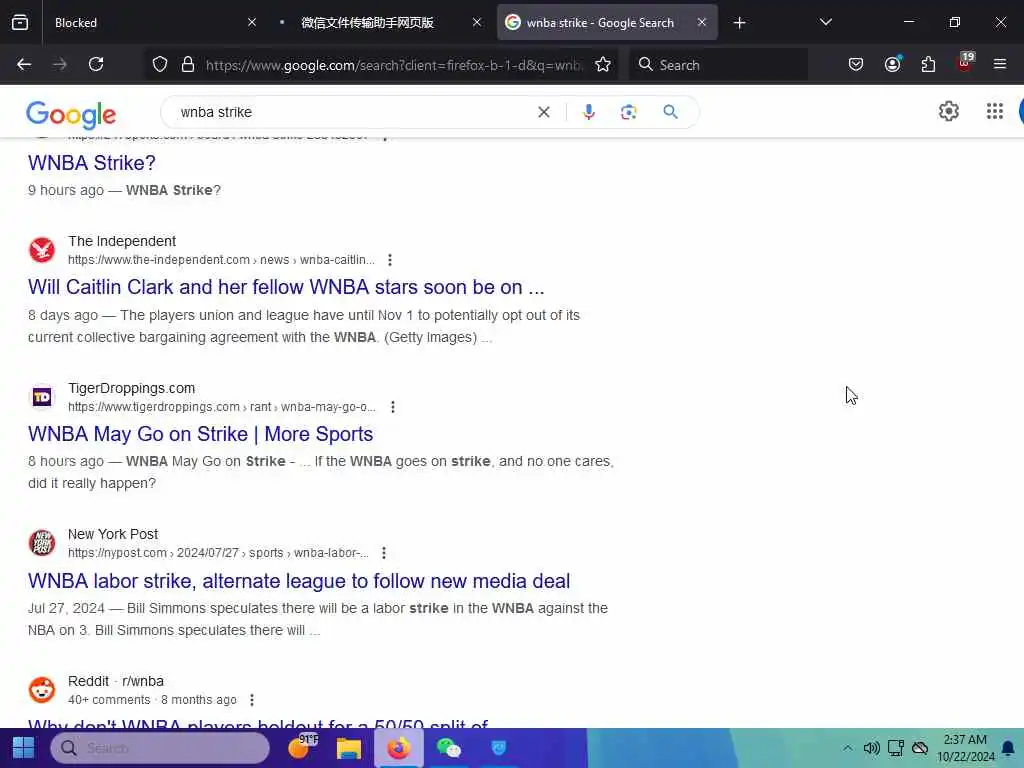
Task: Close the wnba strike search tab
Action: coord(701,22)
